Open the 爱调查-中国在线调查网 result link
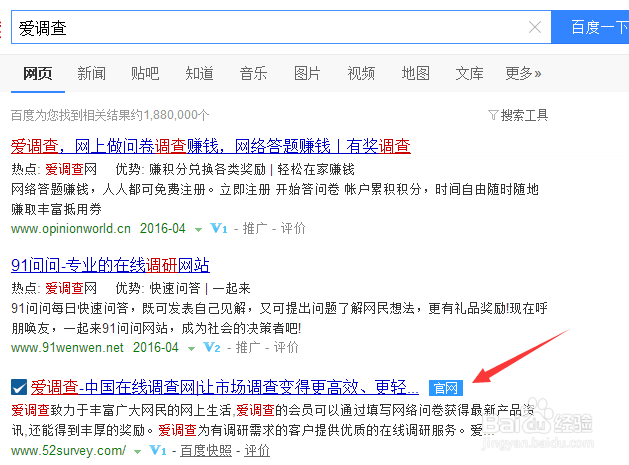 pyautogui.click(x=225, y=387)
